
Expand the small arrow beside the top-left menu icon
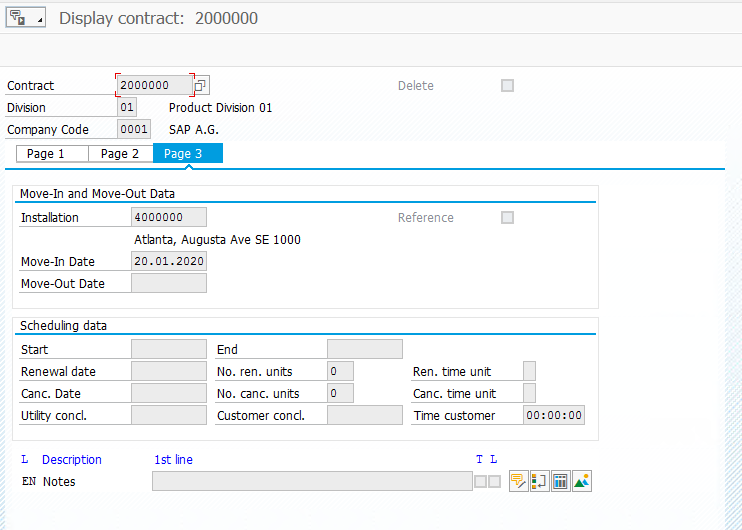(x=40, y=20)
